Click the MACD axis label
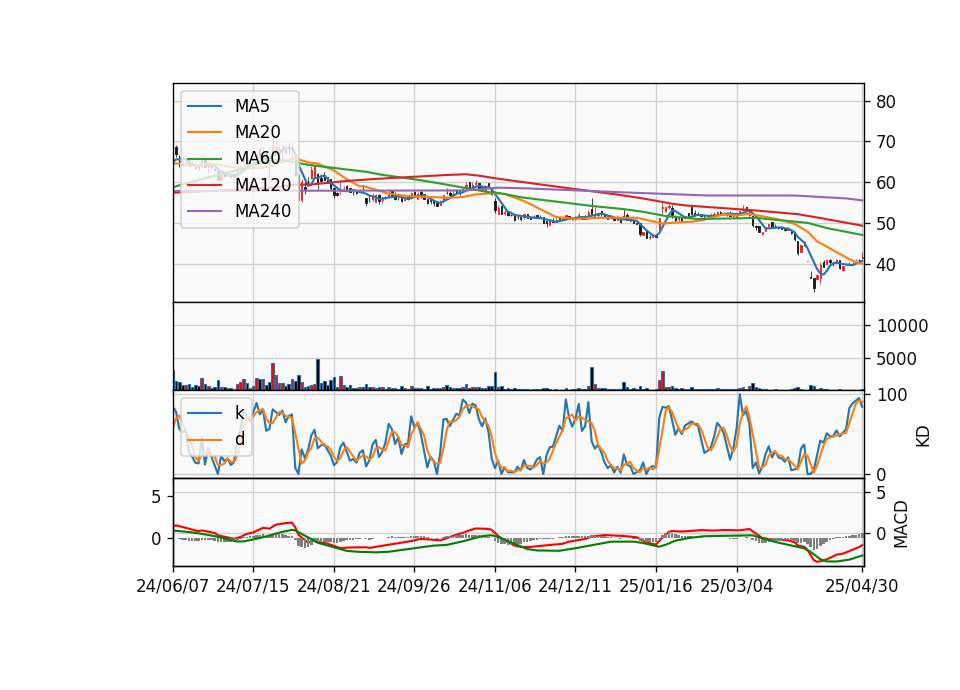Screen dimensions: 960x690 [x=901, y=524]
